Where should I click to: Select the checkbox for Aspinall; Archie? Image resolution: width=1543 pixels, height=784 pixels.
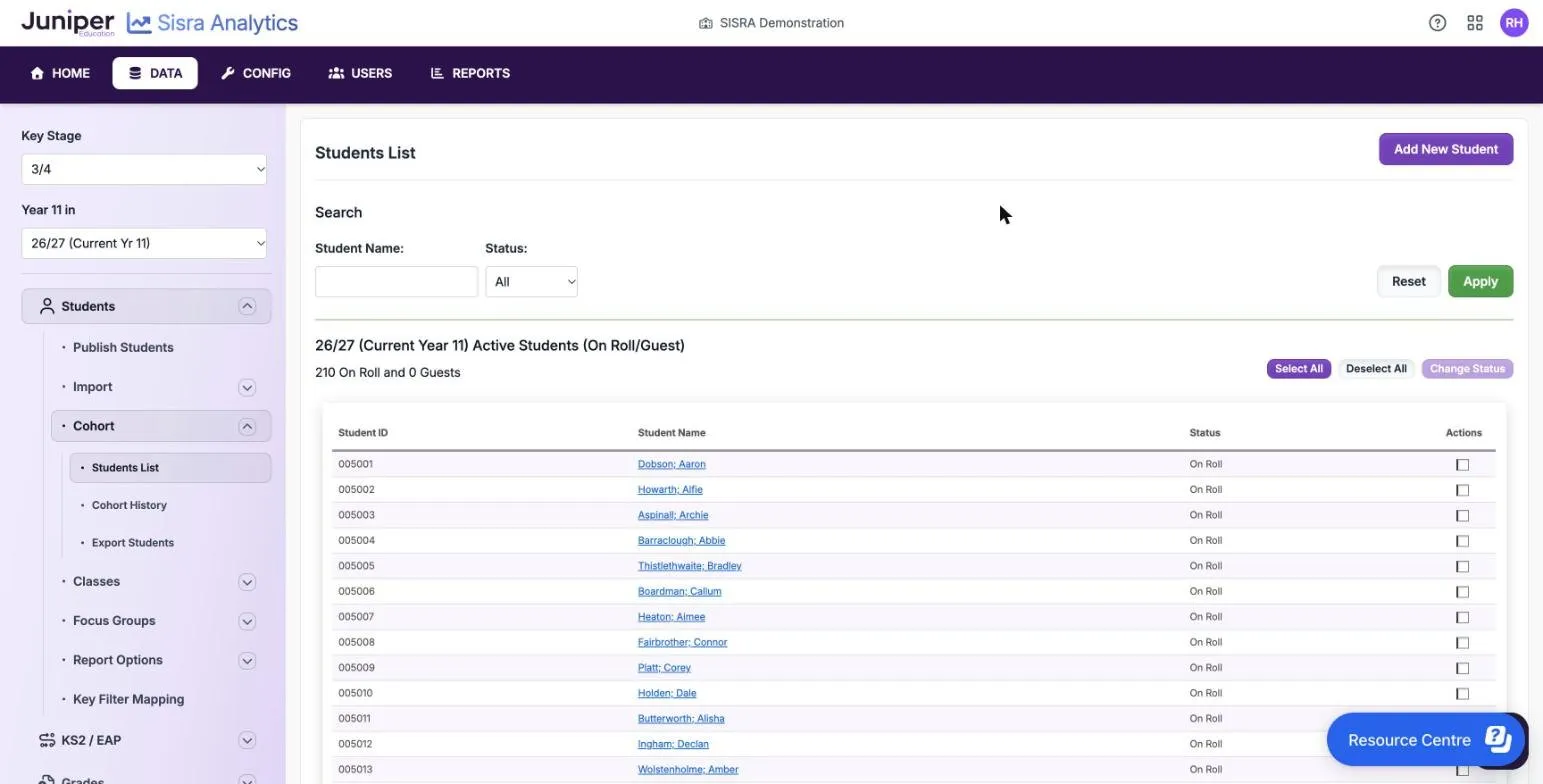point(1462,516)
